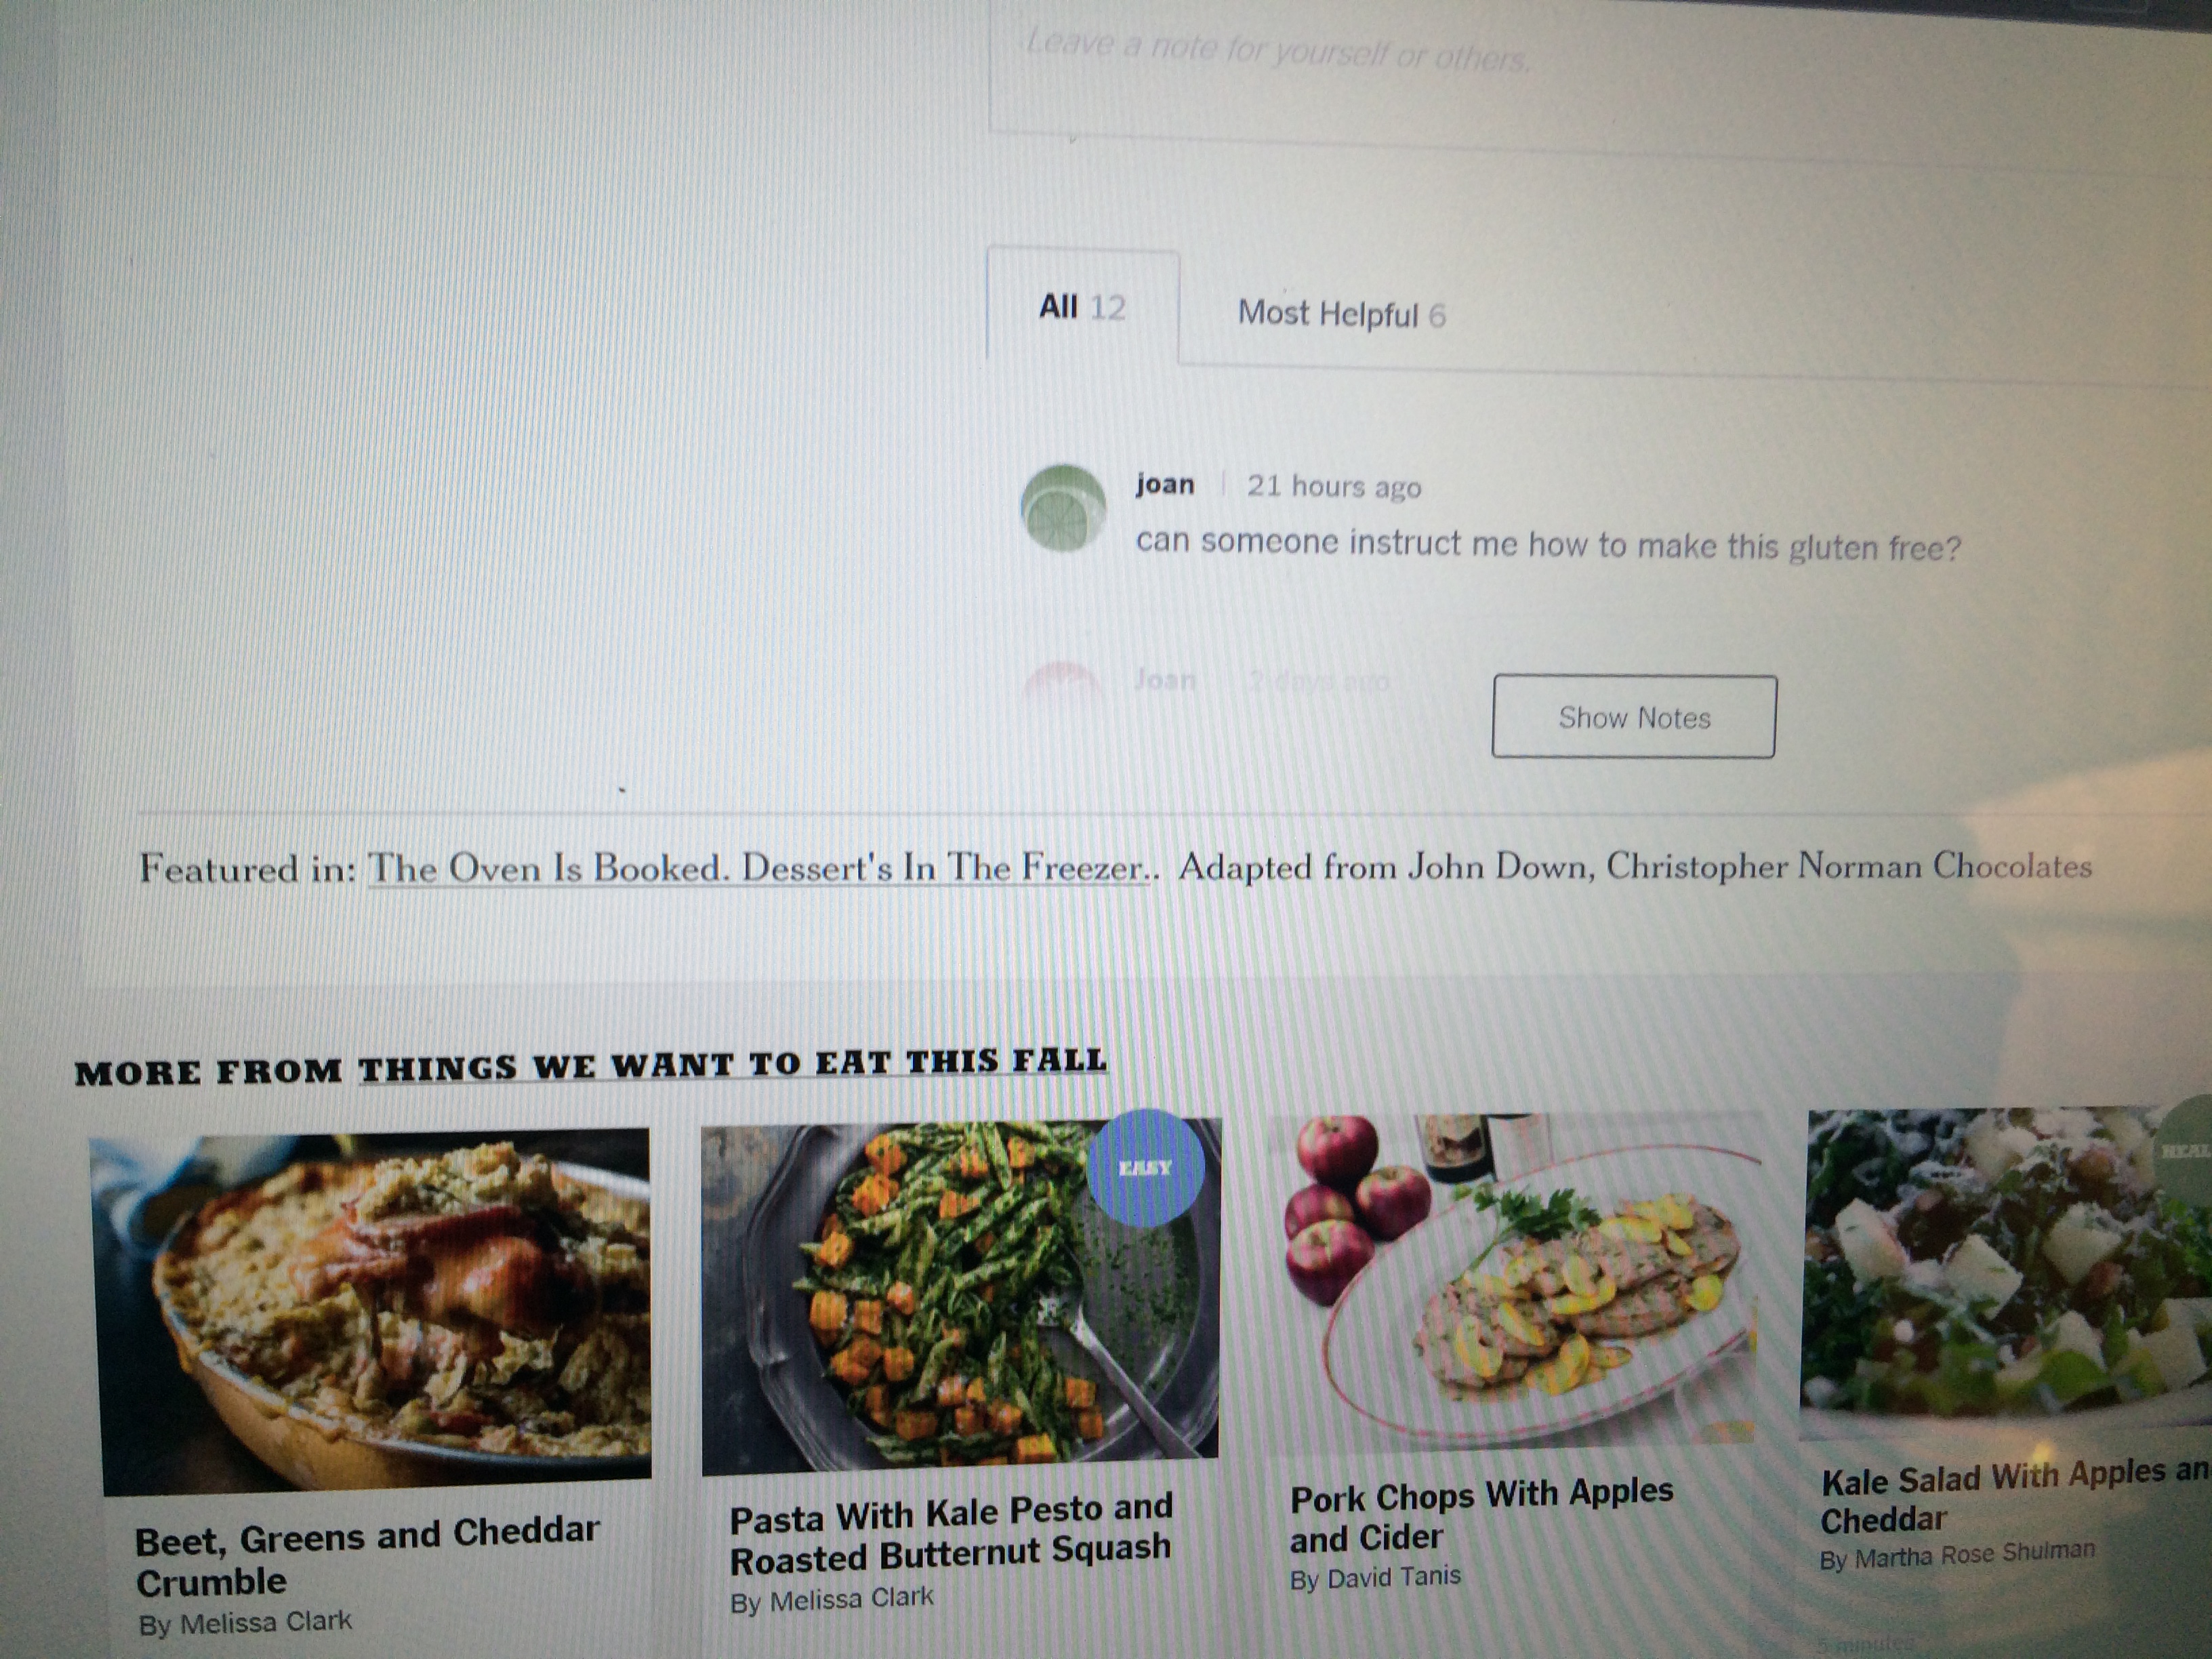The height and width of the screenshot is (1659, 2212).
Task: Click By David Tanis author byline
Action: 1375,1578
